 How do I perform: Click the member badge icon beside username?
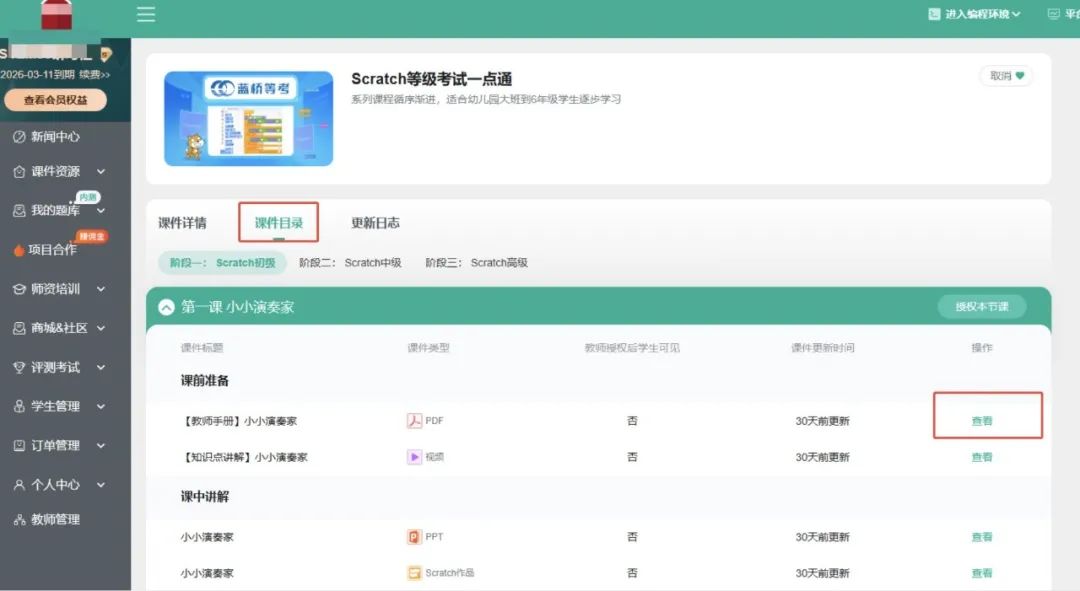click(105, 53)
